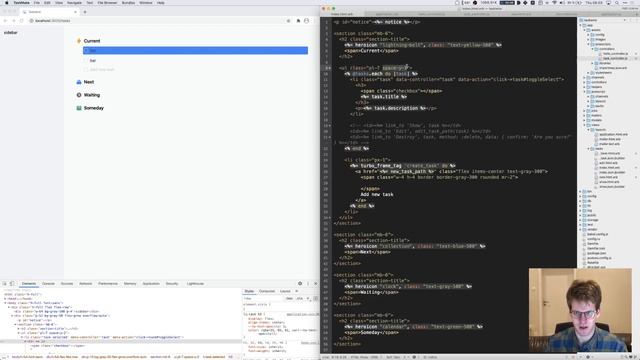Click the browser forward arrow
The height and width of the screenshot is (360, 640).
tap(13, 20)
